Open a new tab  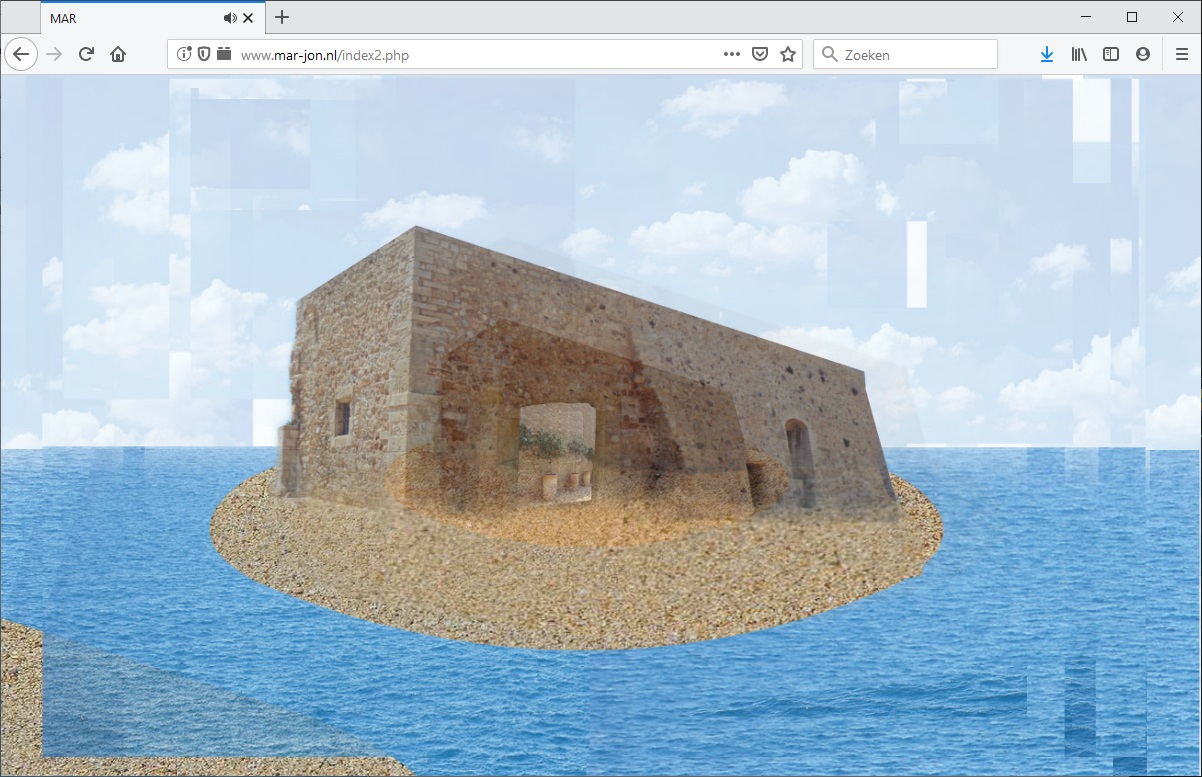coord(282,17)
